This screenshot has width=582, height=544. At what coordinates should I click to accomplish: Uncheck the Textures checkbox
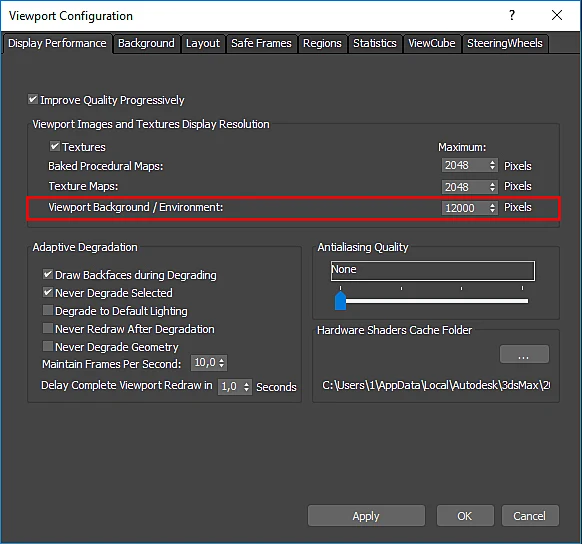click(x=55, y=146)
